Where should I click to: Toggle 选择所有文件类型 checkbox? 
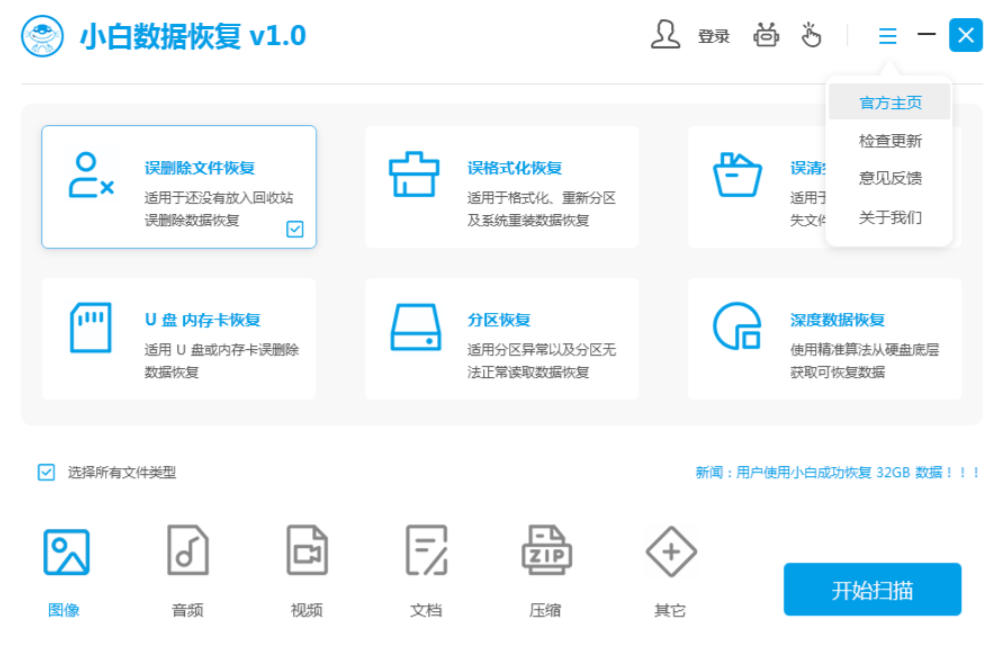(47, 472)
